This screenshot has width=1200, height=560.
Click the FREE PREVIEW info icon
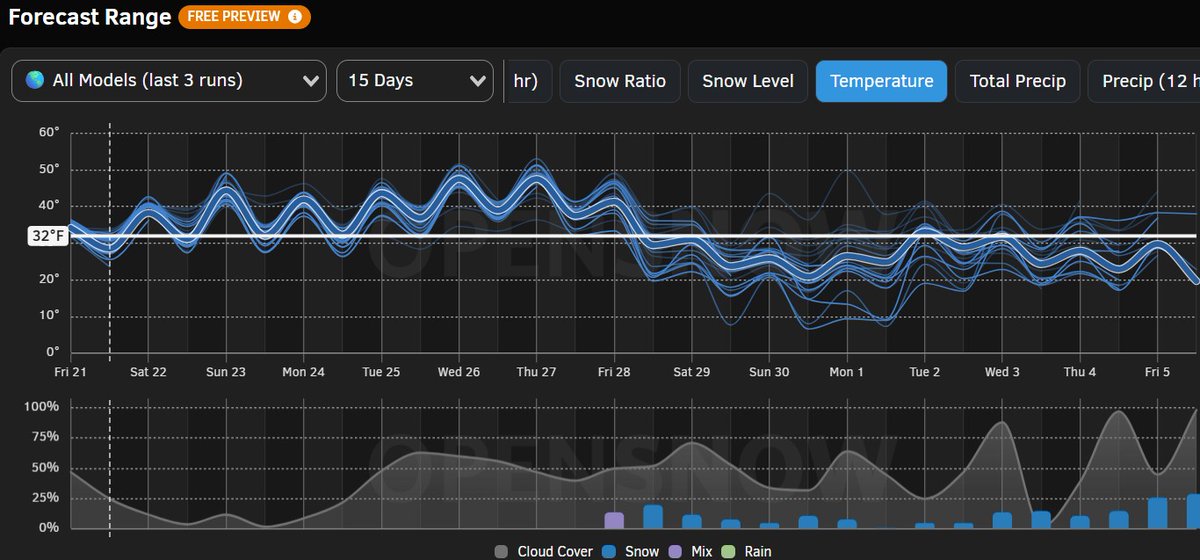click(x=294, y=17)
